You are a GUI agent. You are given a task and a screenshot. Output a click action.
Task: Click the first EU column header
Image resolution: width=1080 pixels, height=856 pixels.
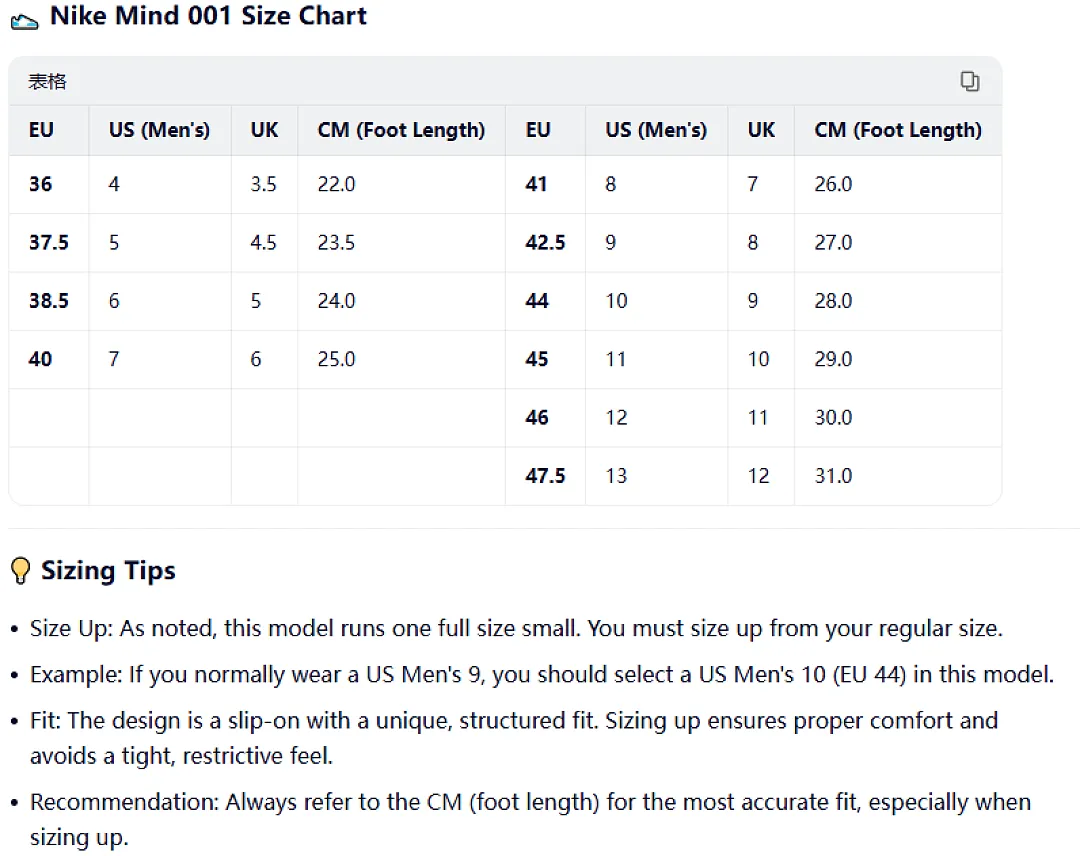pos(41,129)
